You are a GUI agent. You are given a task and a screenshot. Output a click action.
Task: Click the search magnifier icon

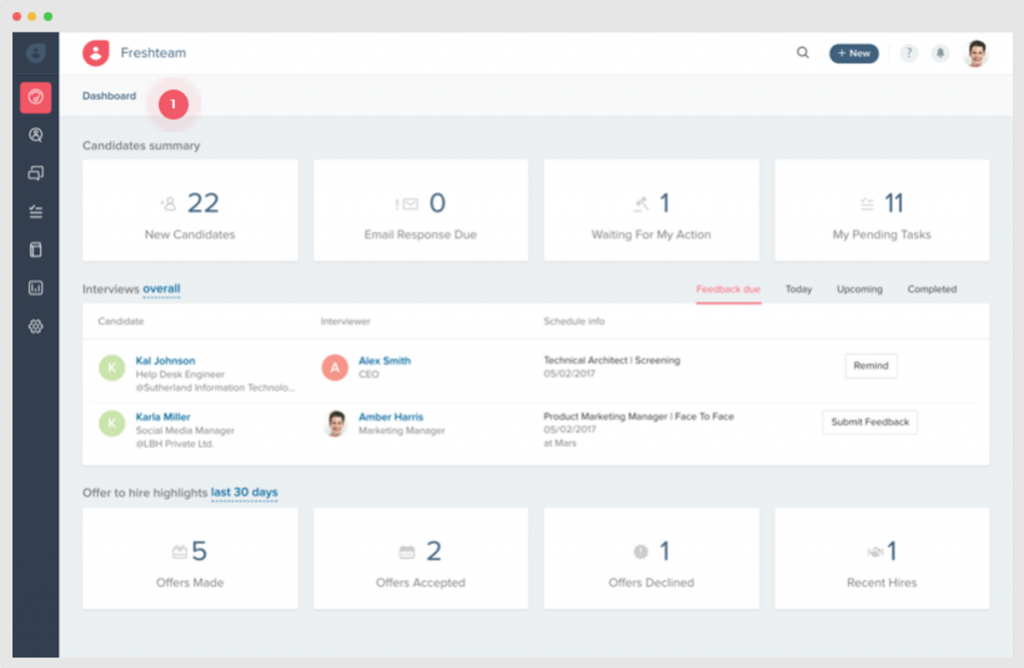click(802, 53)
